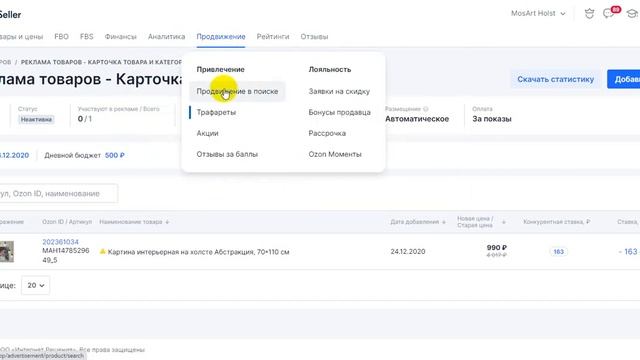Open Заявки на скидку menu item

point(339,91)
